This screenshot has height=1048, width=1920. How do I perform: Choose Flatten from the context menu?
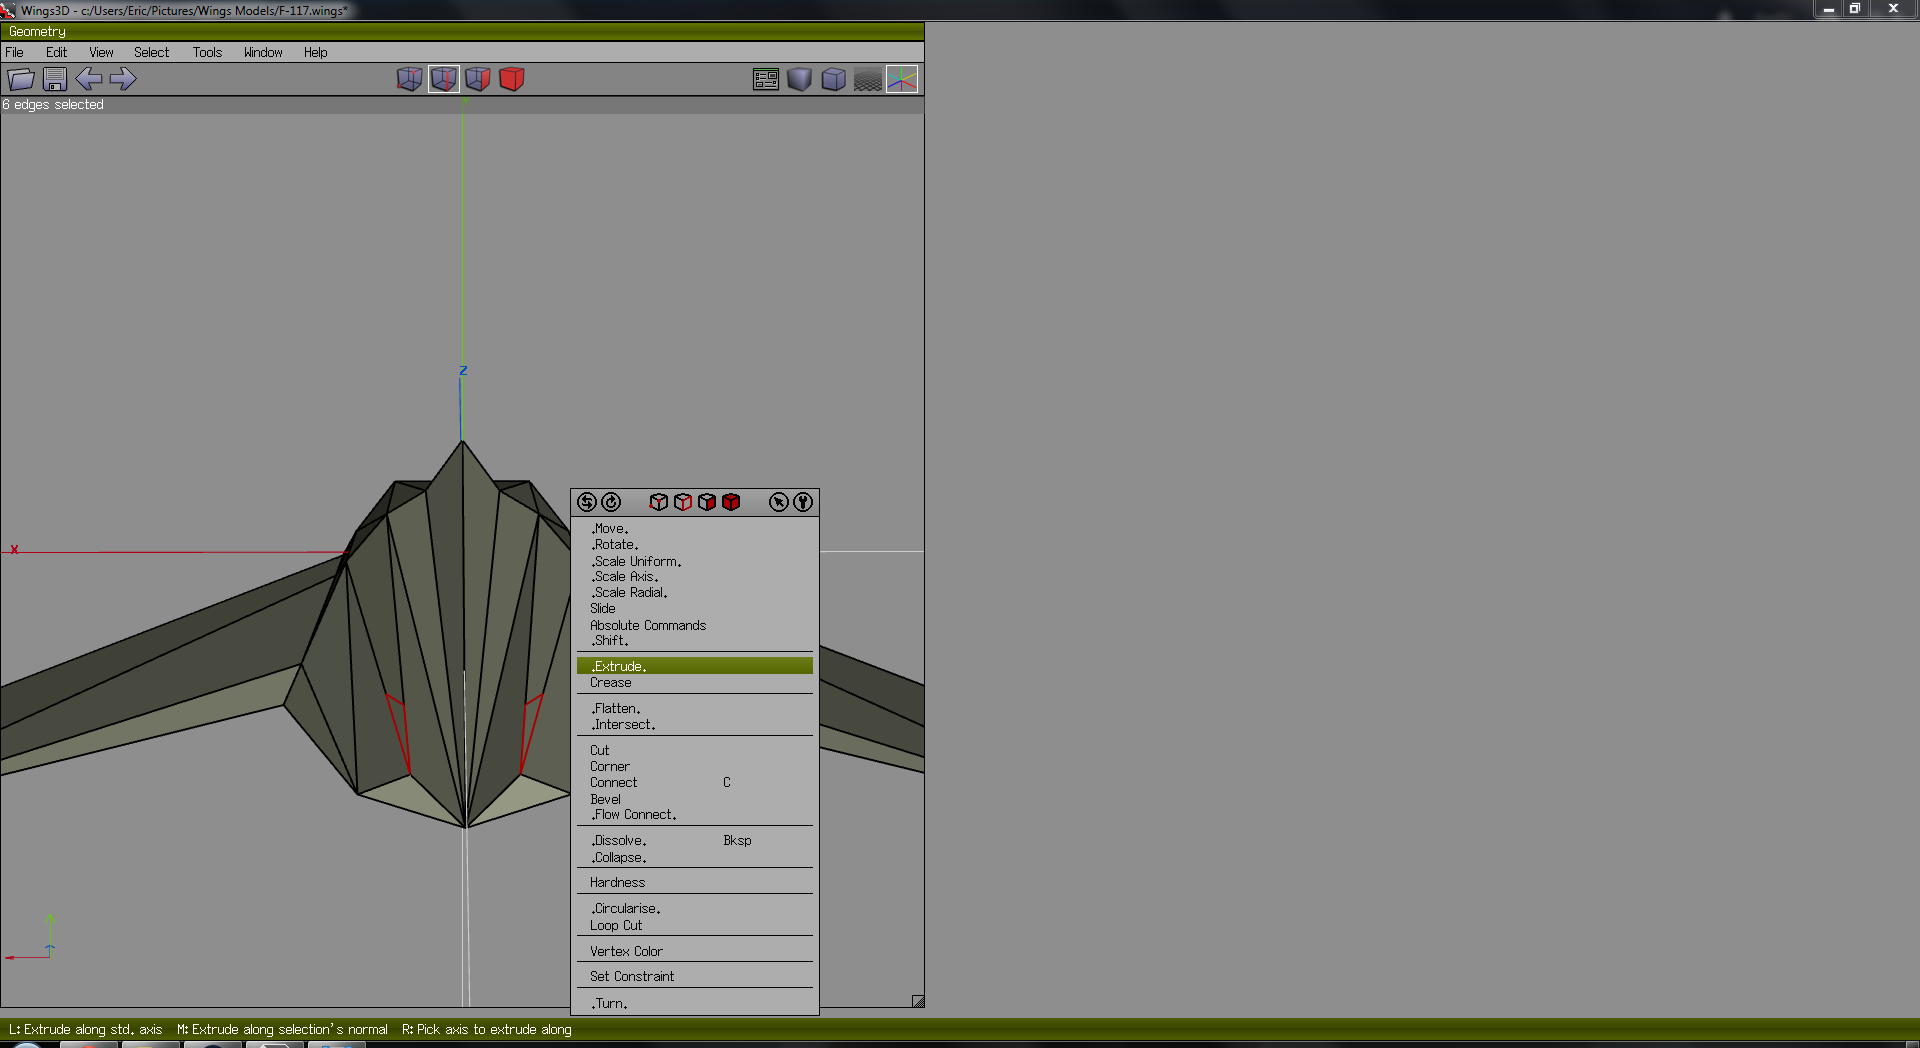coord(695,709)
